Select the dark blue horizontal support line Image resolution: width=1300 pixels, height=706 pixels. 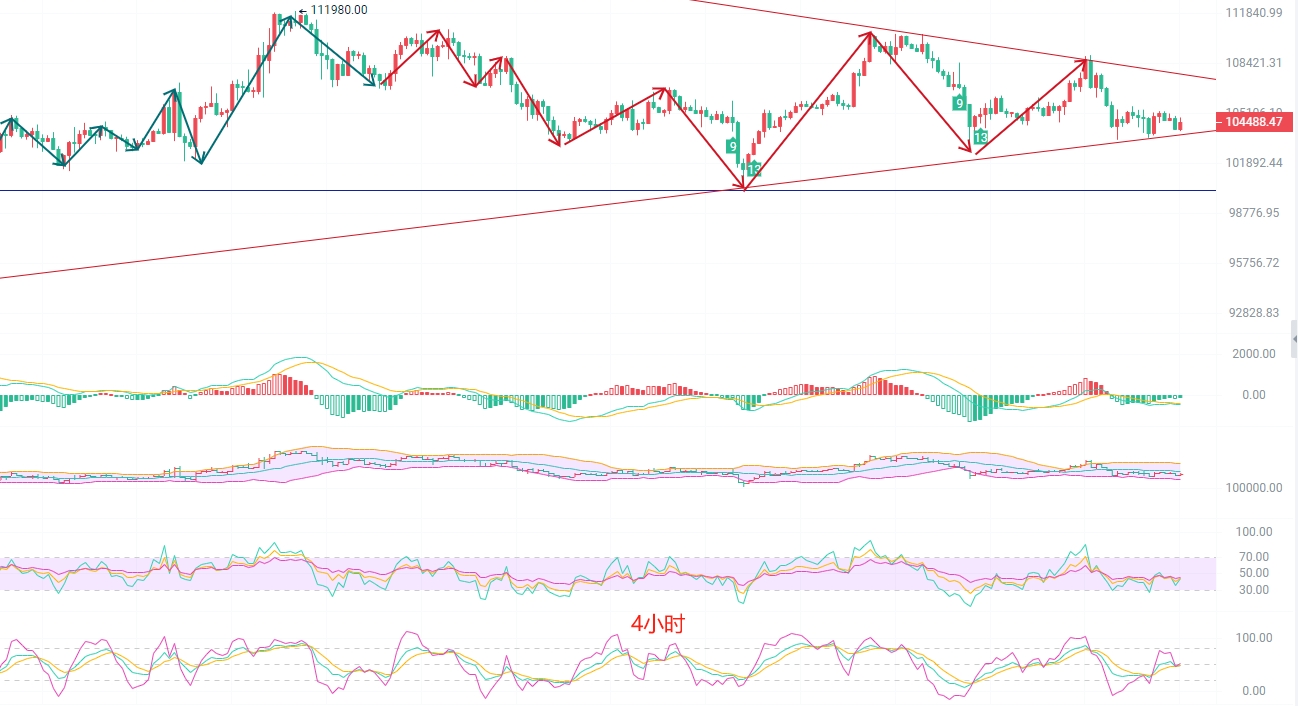pos(608,190)
